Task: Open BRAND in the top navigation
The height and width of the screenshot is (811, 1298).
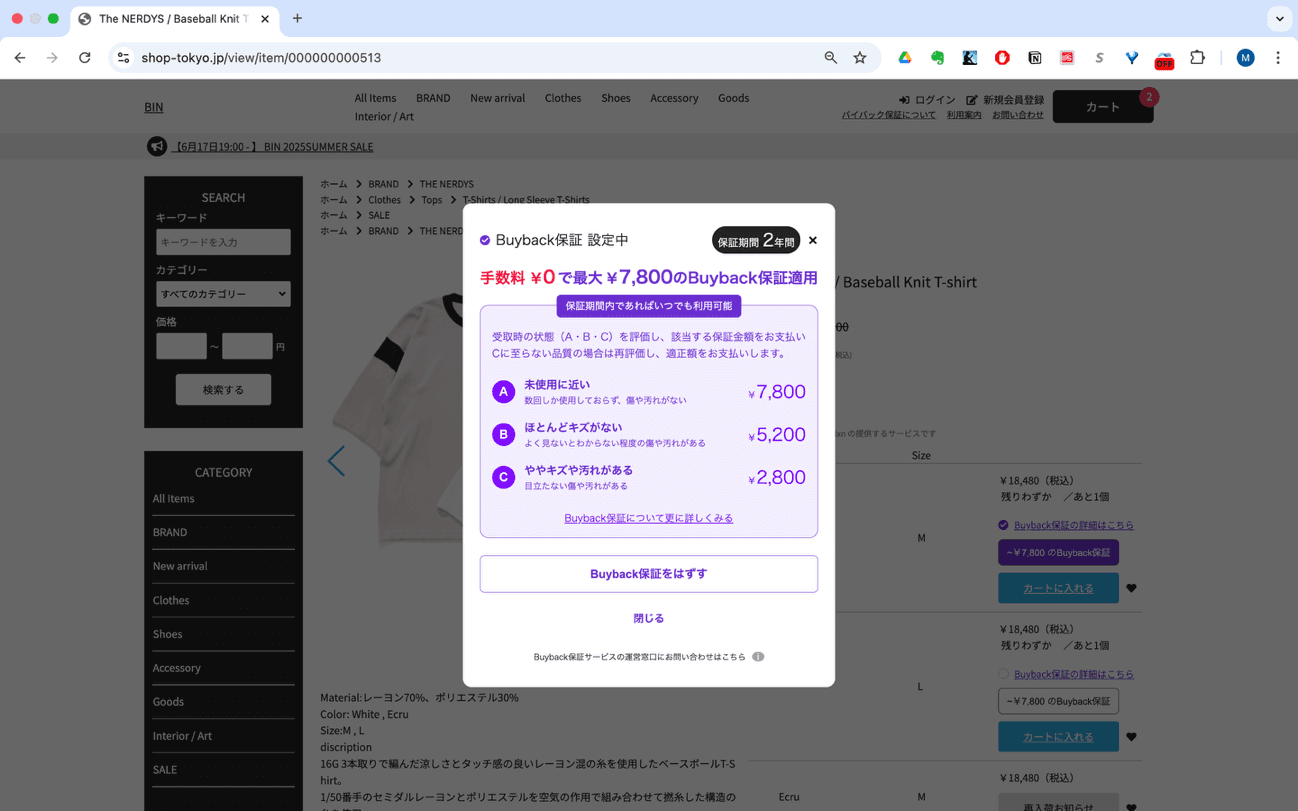Action: point(433,98)
